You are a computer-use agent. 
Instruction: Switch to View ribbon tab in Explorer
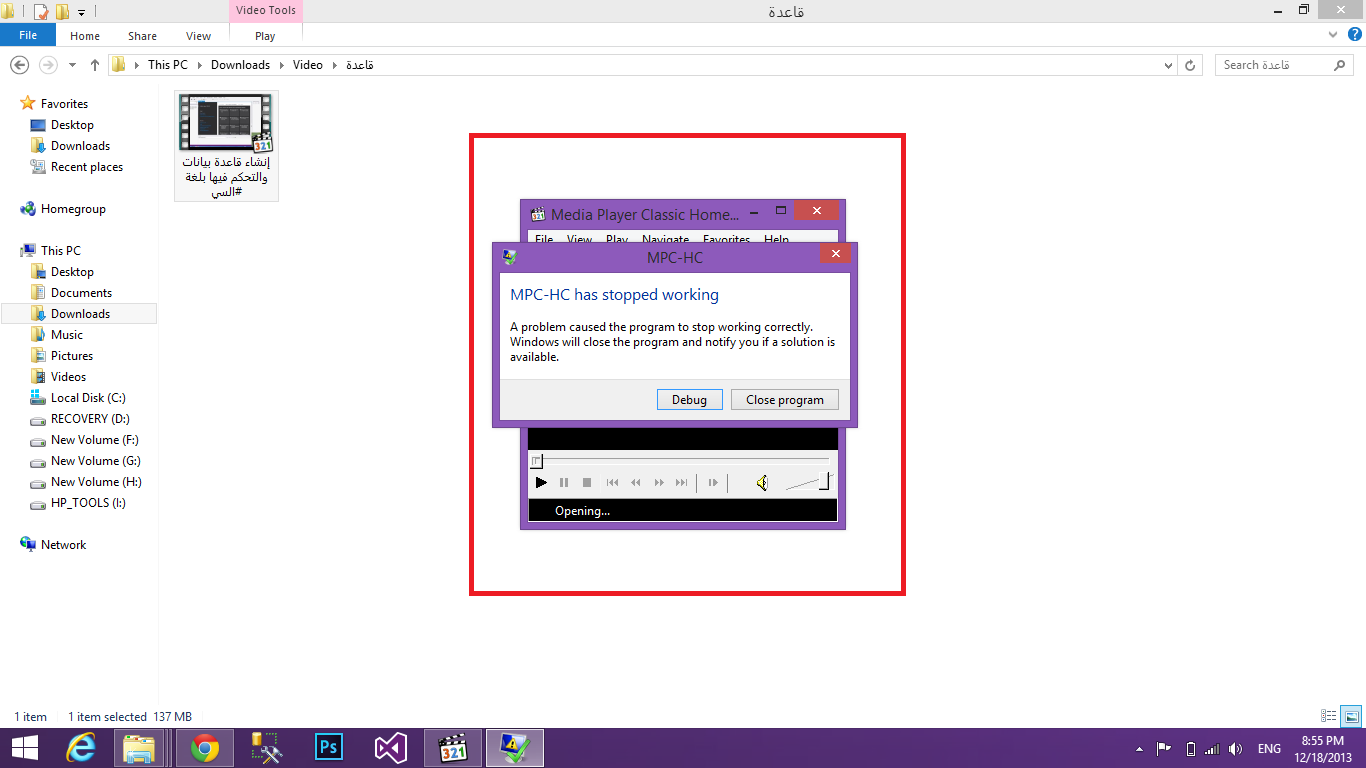point(198,36)
